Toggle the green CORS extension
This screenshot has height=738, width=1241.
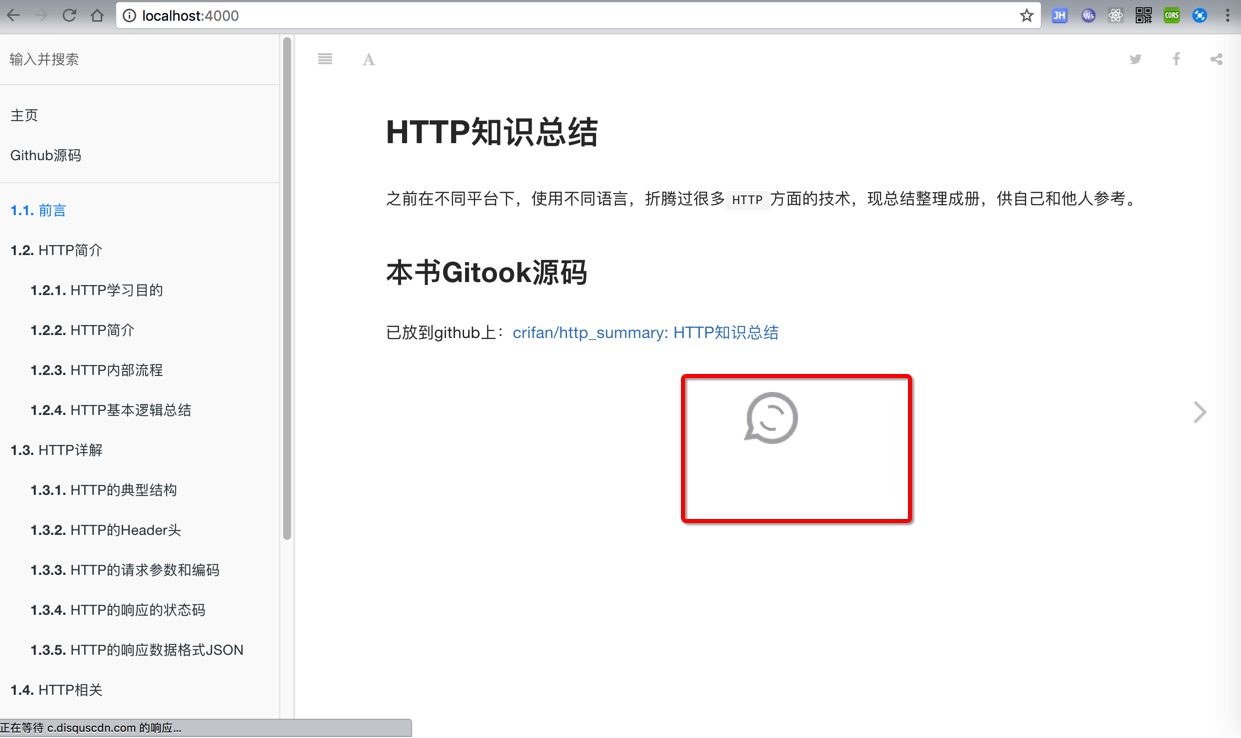(1172, 15)
